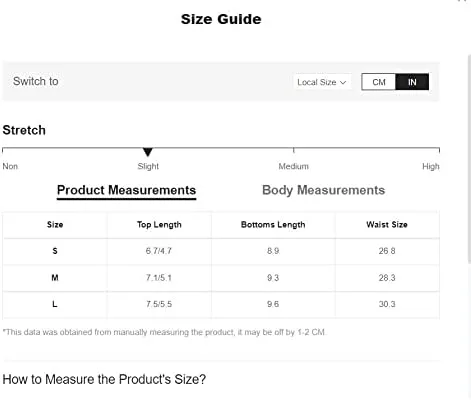Click the vertical scrollbar on the right
This screenshot has width=471, height=400.
pos(469,160)
